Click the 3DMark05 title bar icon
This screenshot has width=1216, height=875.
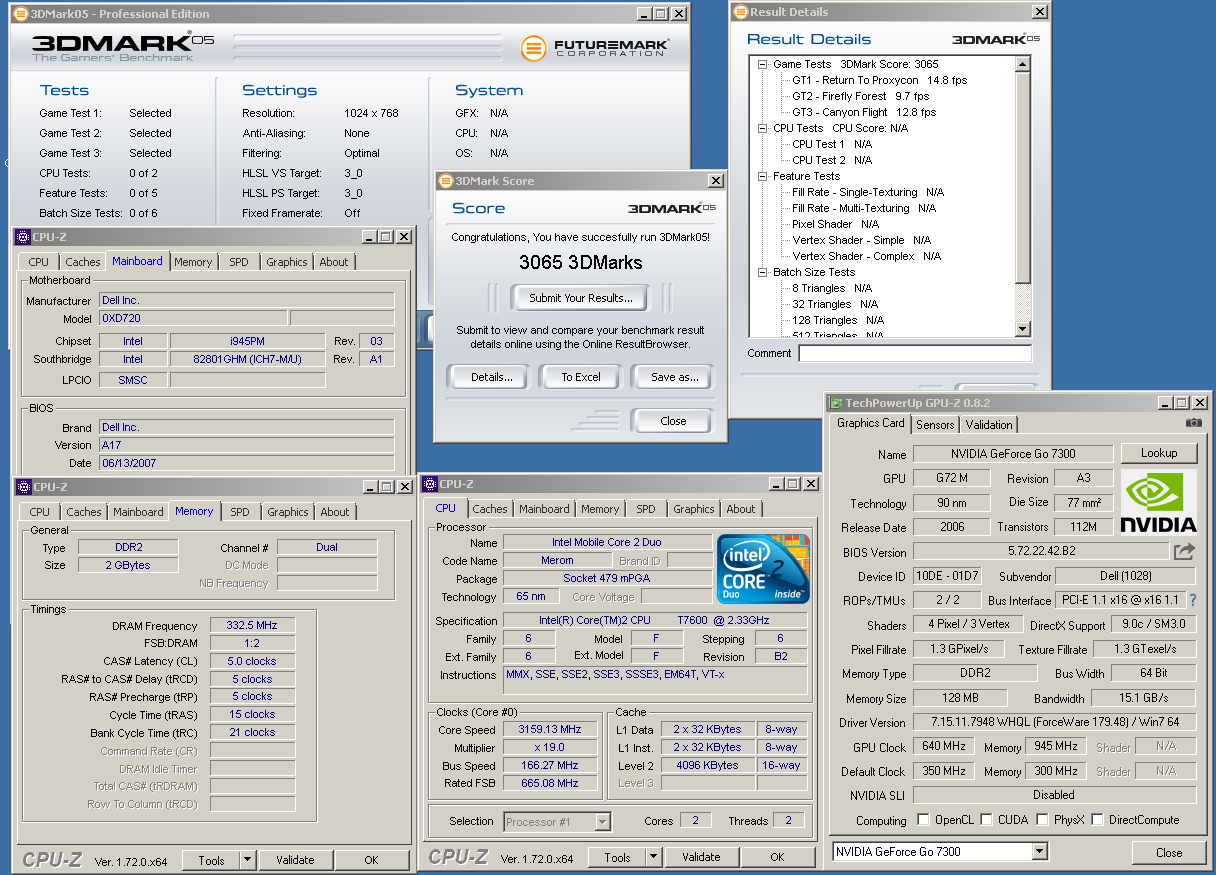click(x=21, y=14)
